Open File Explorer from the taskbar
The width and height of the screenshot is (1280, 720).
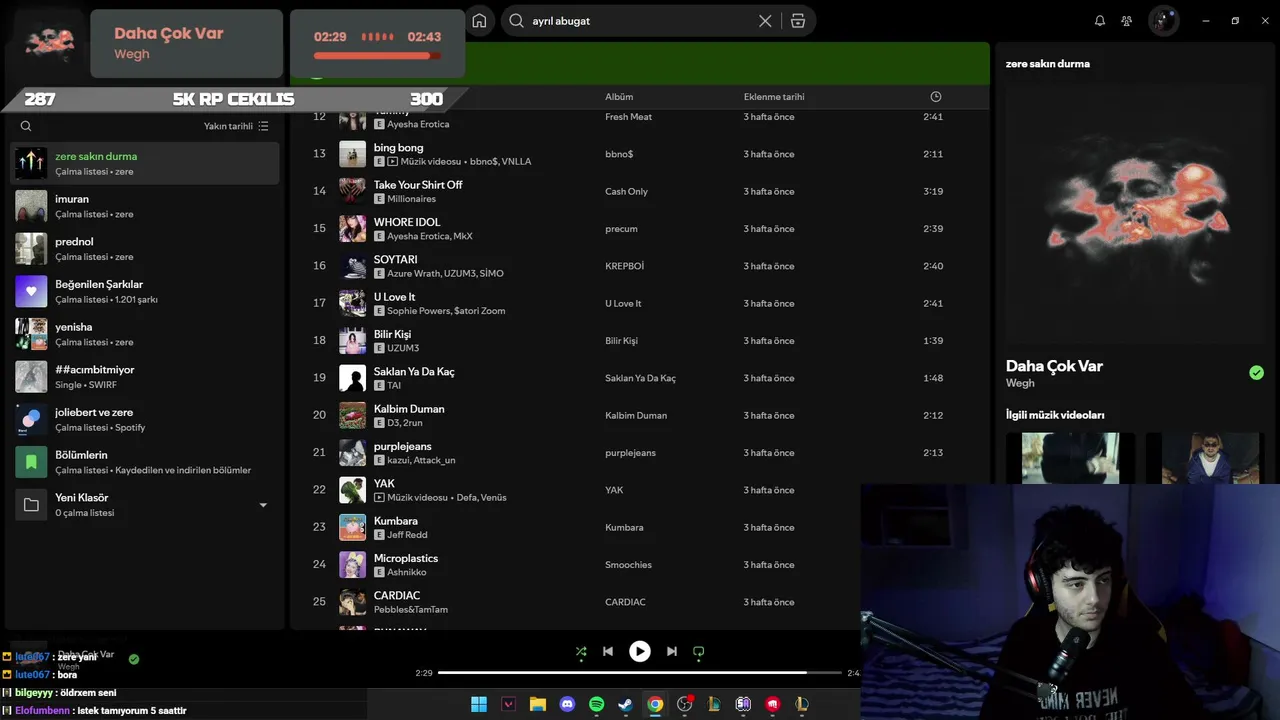537,704
